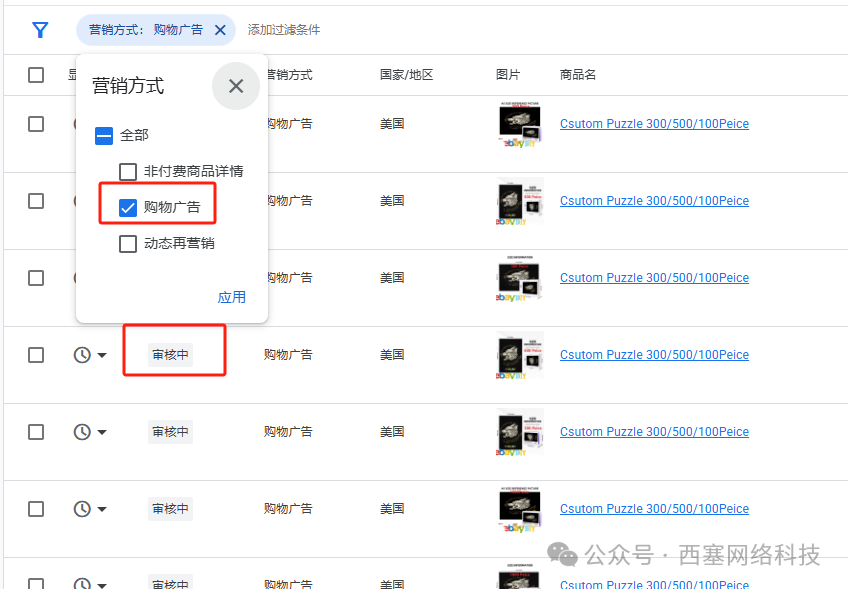The height and width of the screenshot is (589, 848).
Task: Click the filter funnel icon
Action: click(x=40, y=30)
